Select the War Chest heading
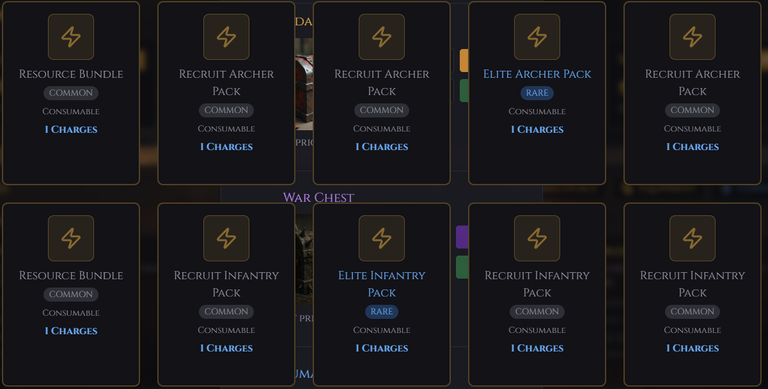 pyautogui.click(x=318, y=197)
